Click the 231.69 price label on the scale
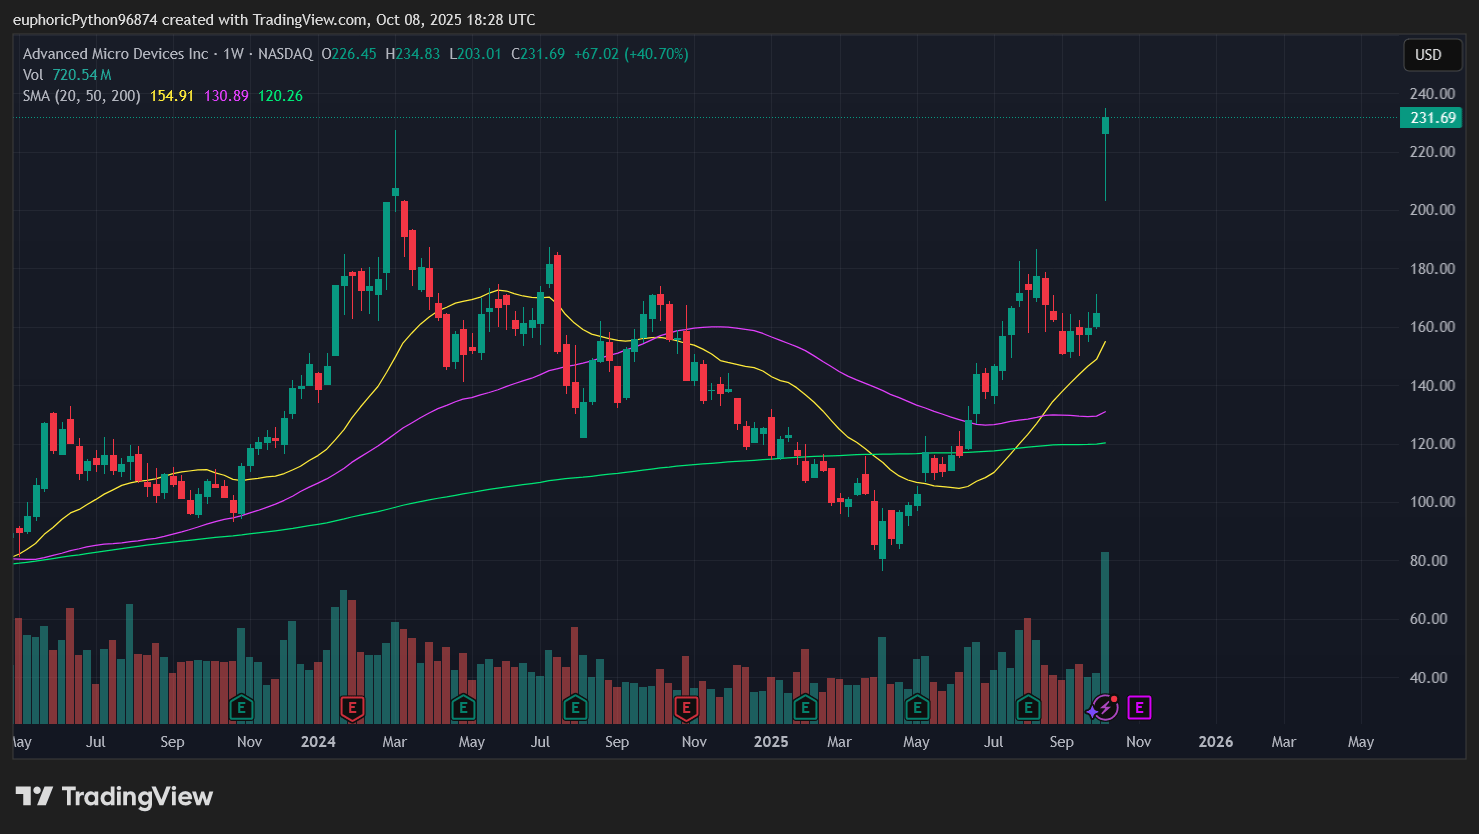 (1431, 117)
